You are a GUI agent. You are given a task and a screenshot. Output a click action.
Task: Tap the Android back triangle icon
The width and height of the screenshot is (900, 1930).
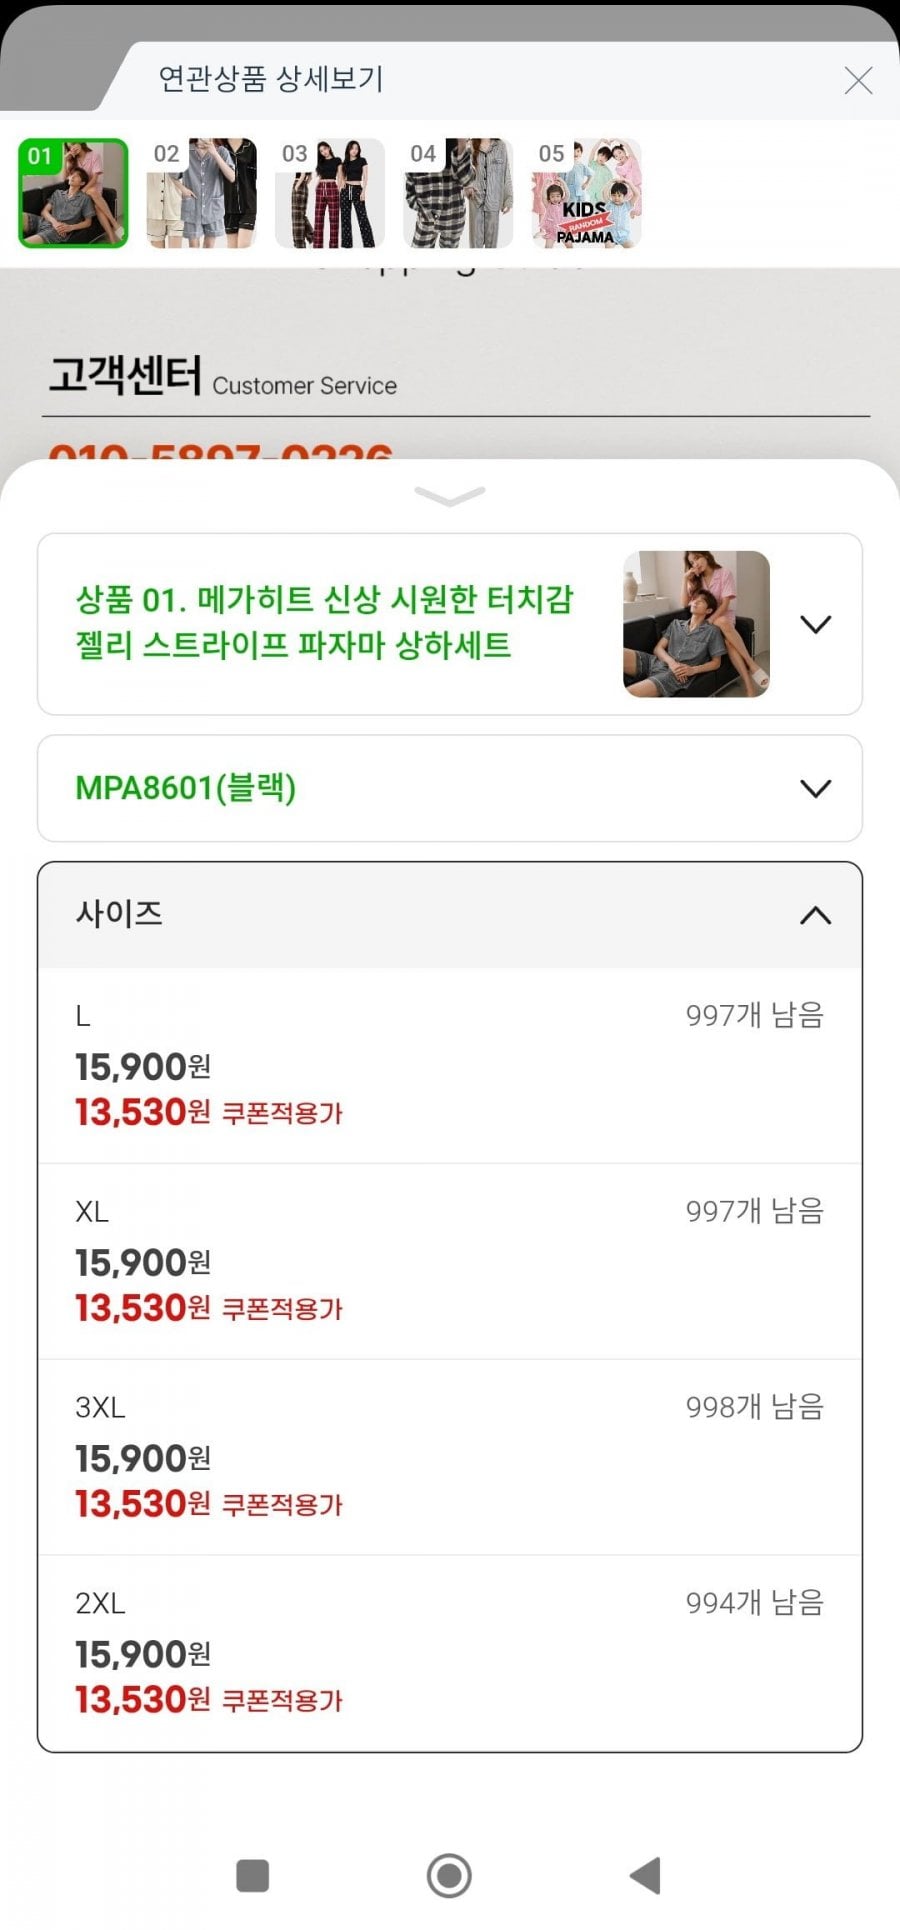click(645, 1876)
